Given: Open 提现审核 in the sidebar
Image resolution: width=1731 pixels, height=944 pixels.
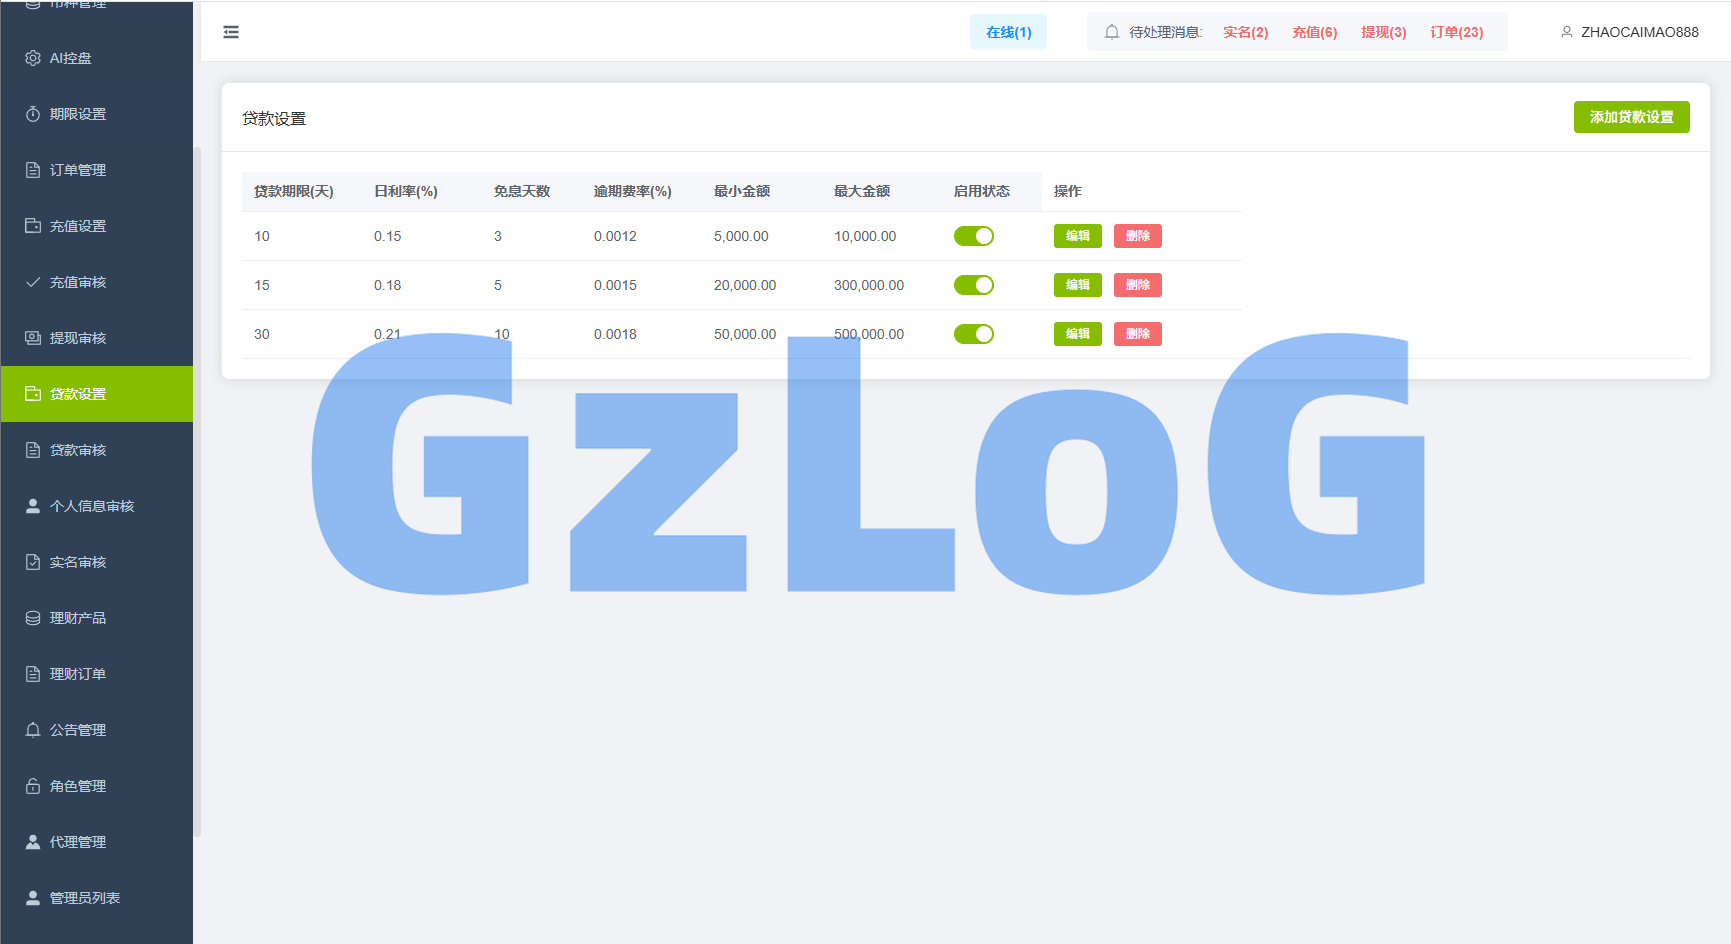Looking at the screenshot, I should pos(97,338).
